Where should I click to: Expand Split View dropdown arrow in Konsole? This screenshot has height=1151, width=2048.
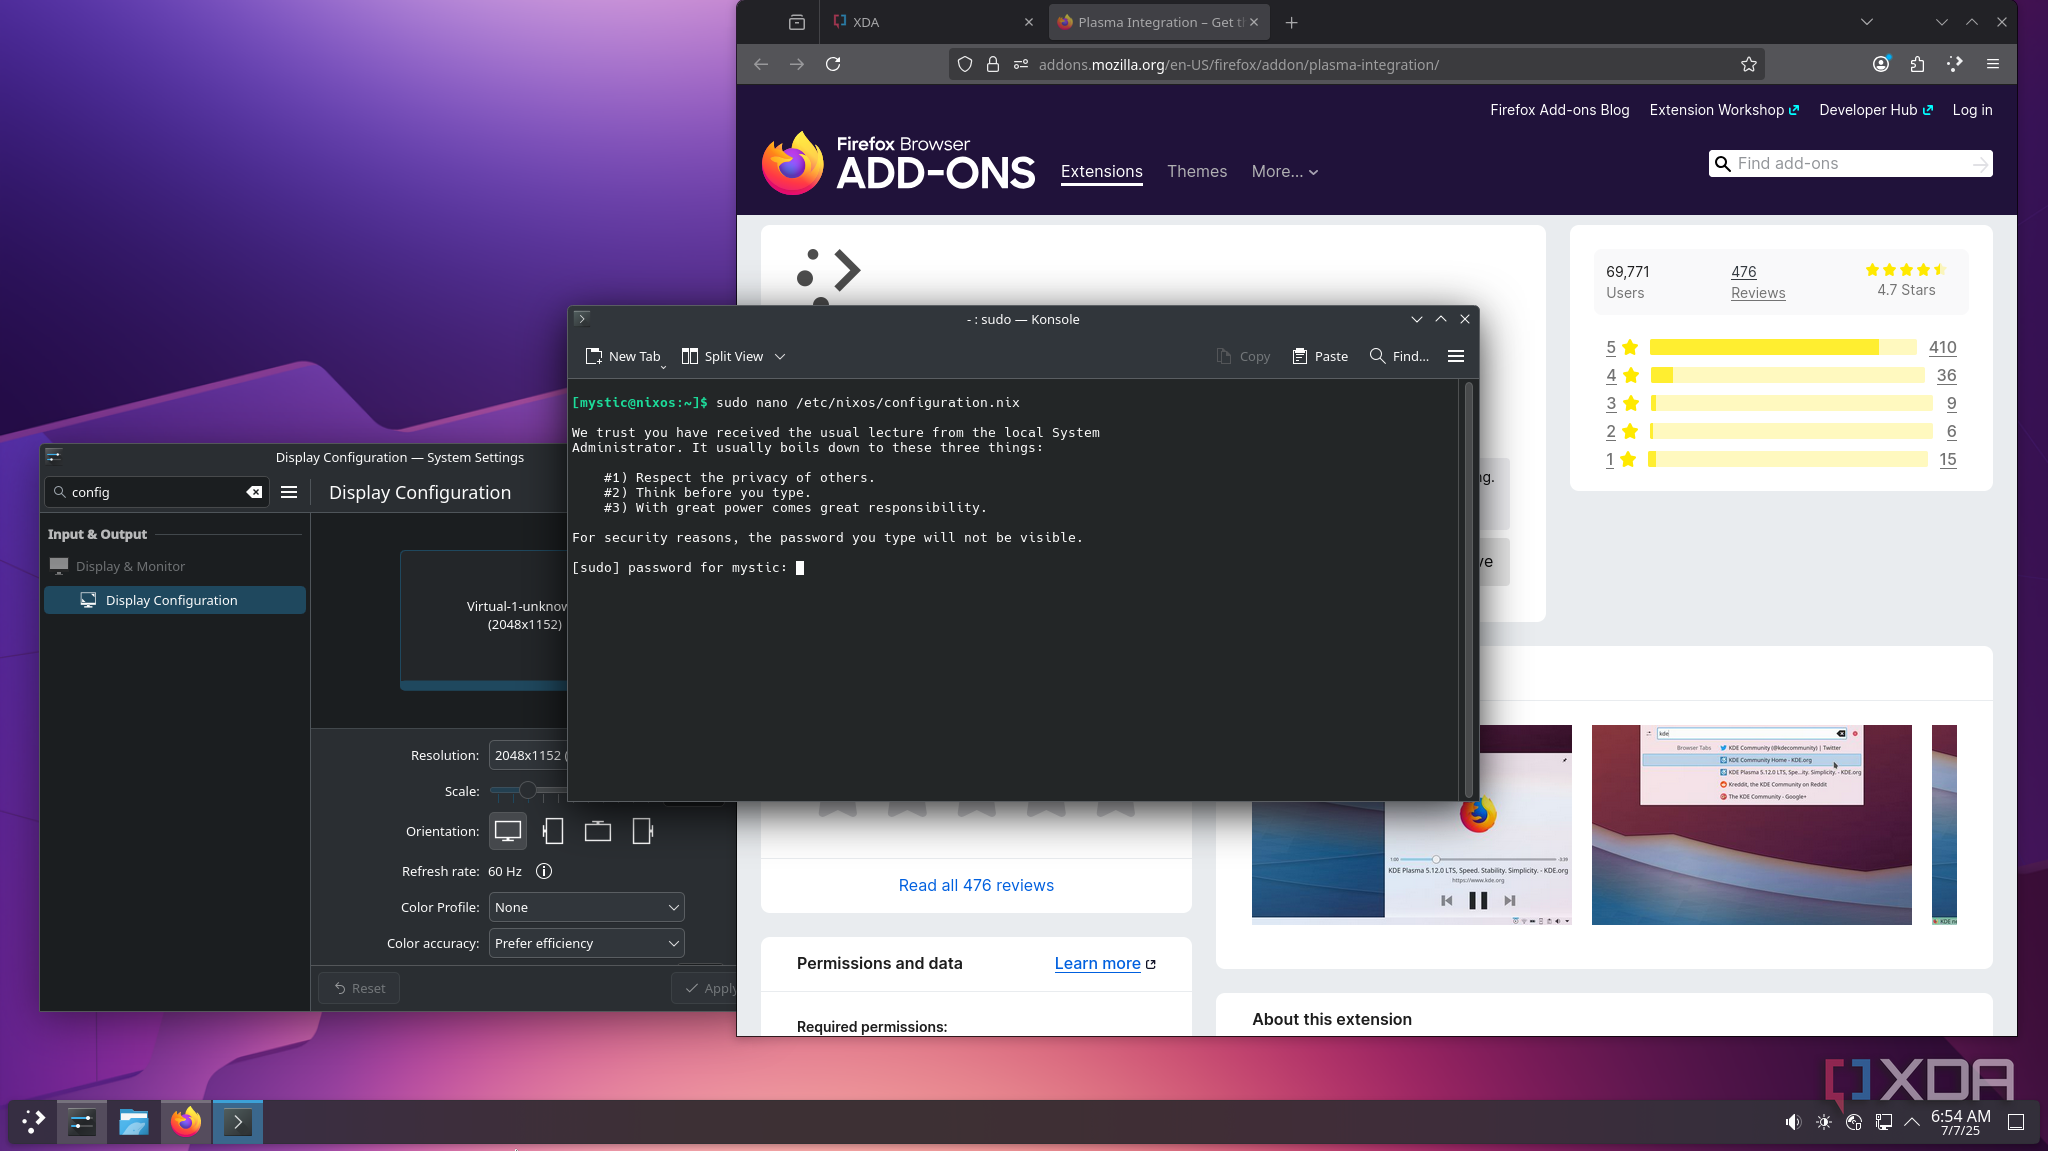pyautogui.click(x=780, y=356)
